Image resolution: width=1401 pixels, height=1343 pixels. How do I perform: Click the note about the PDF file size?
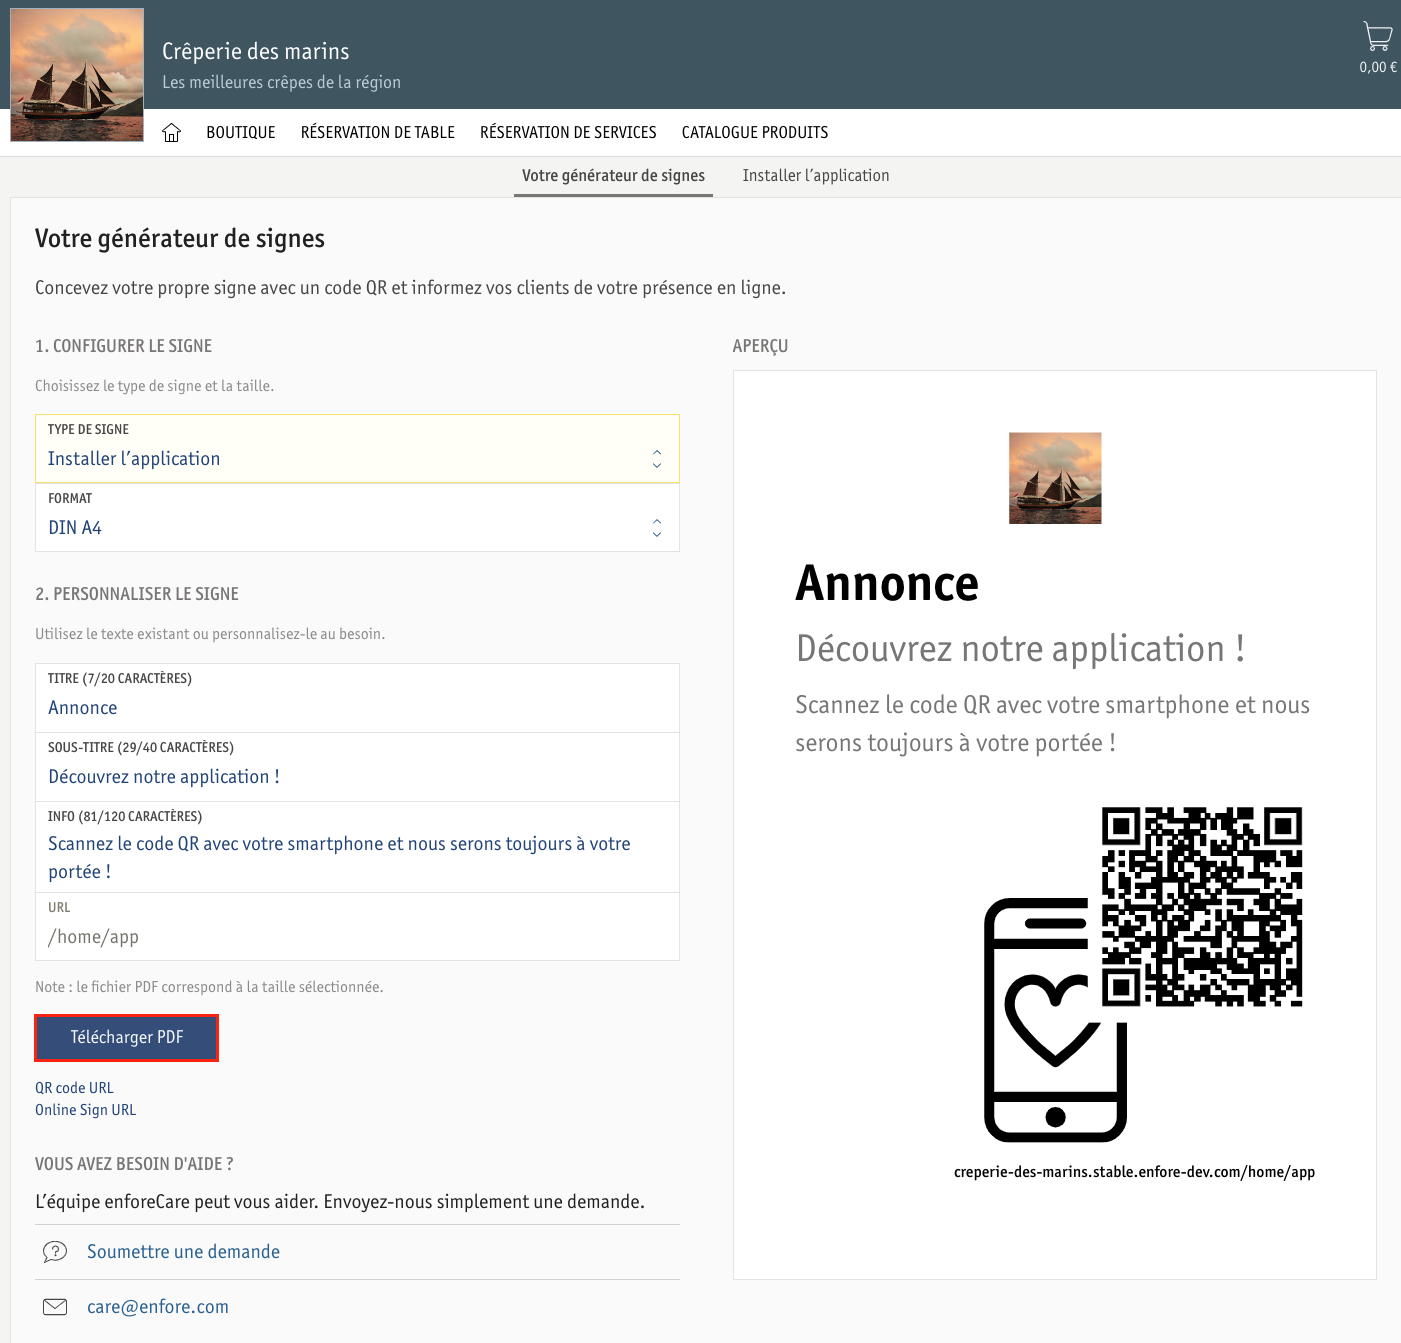[209, 987]
